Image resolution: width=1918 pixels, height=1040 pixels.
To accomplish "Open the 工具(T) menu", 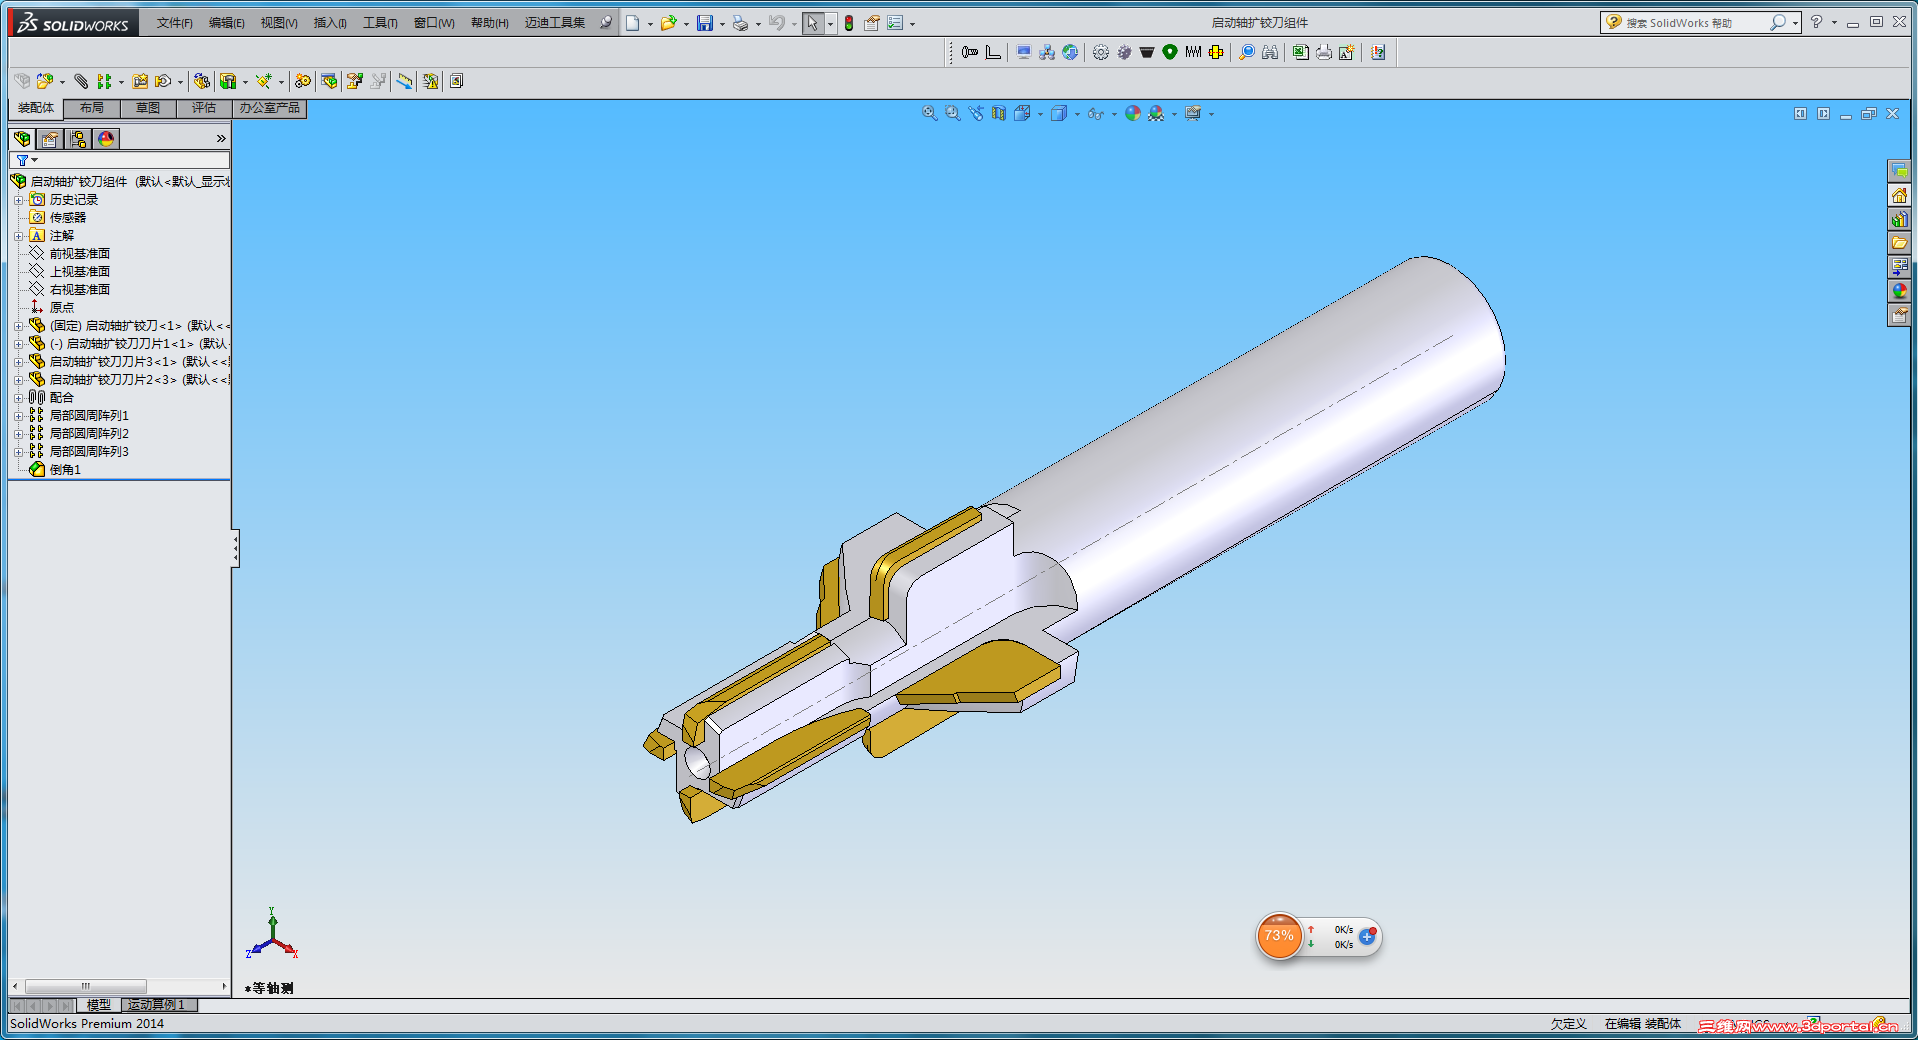I will click(x=380, y=23).
